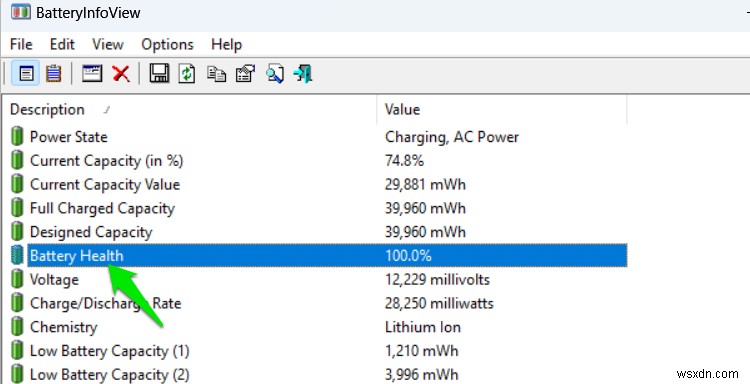Click the BatteryInfoView title bar app icon
Screen dimensions: 750x384
coord(20,12)
